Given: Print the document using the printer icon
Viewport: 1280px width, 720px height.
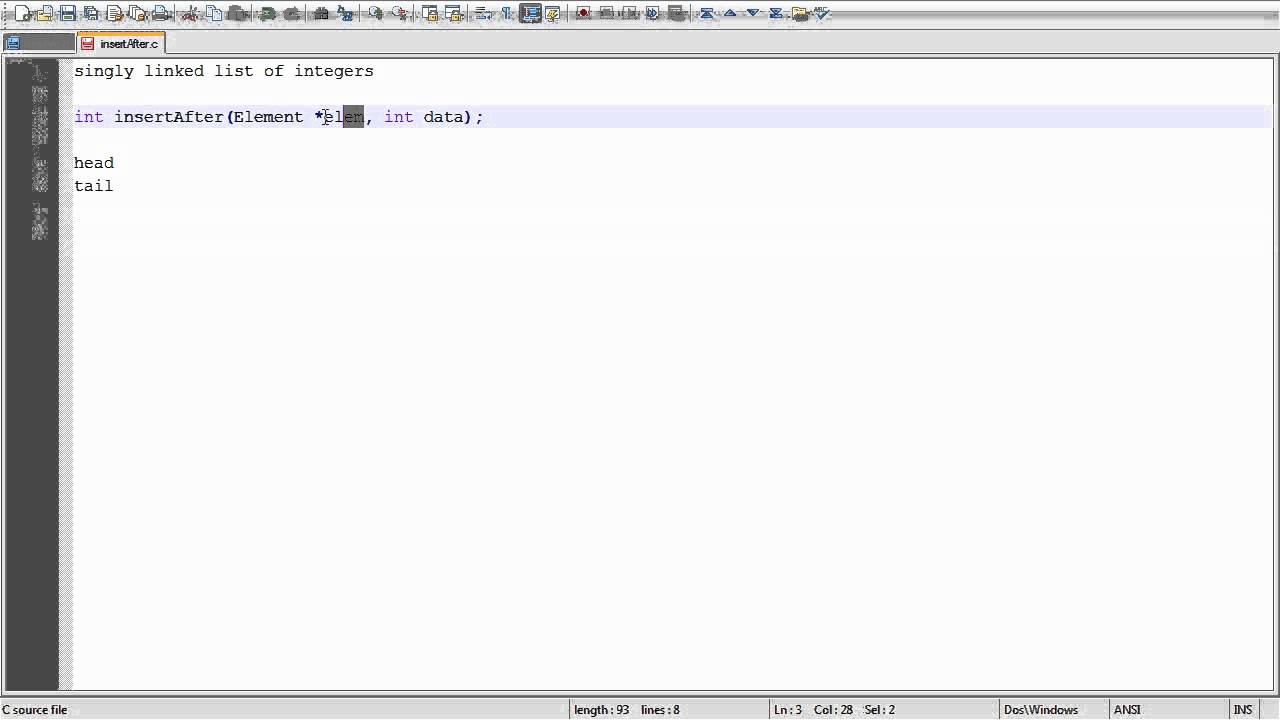Looking at the screenshot, I should point(160,13).
